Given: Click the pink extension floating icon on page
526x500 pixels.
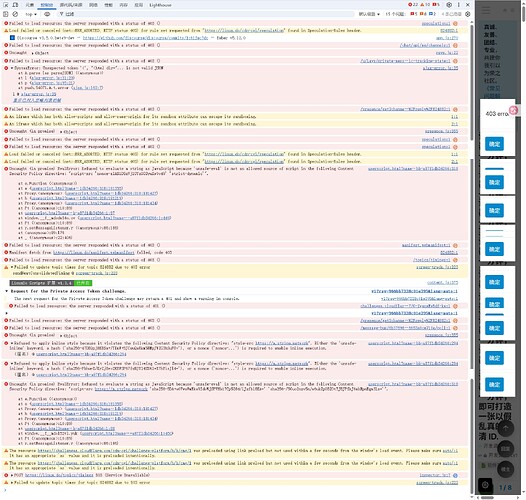Looking at the screenshot, I should [x=514, y=110].
